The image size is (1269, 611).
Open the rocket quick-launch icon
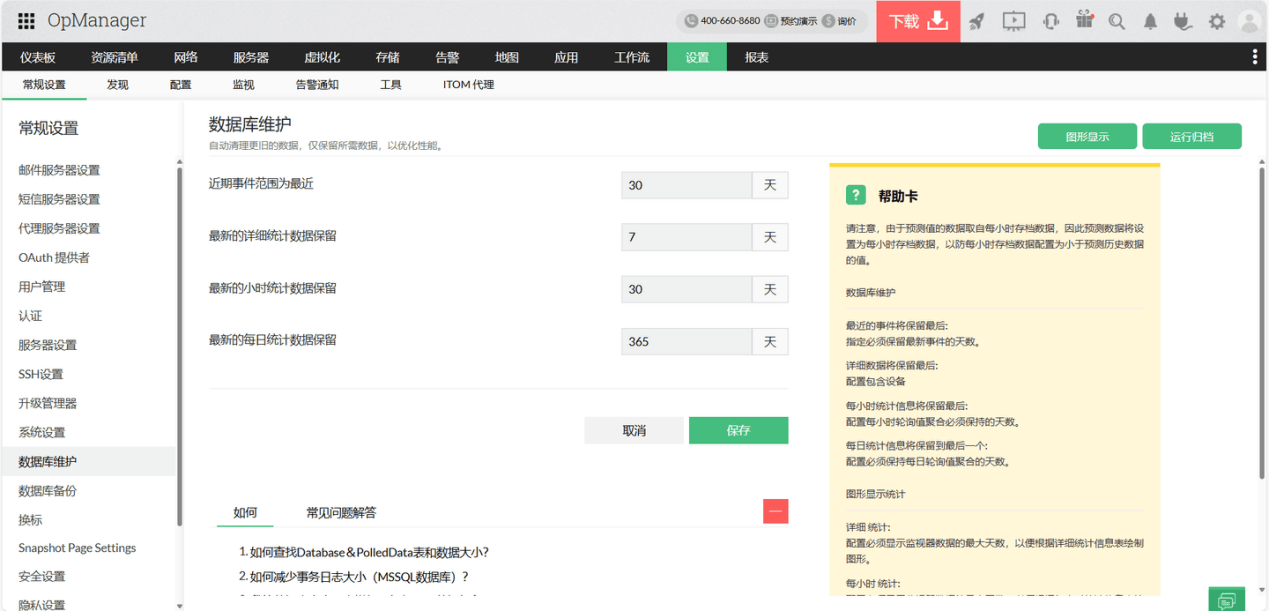[x=976, y=21]
